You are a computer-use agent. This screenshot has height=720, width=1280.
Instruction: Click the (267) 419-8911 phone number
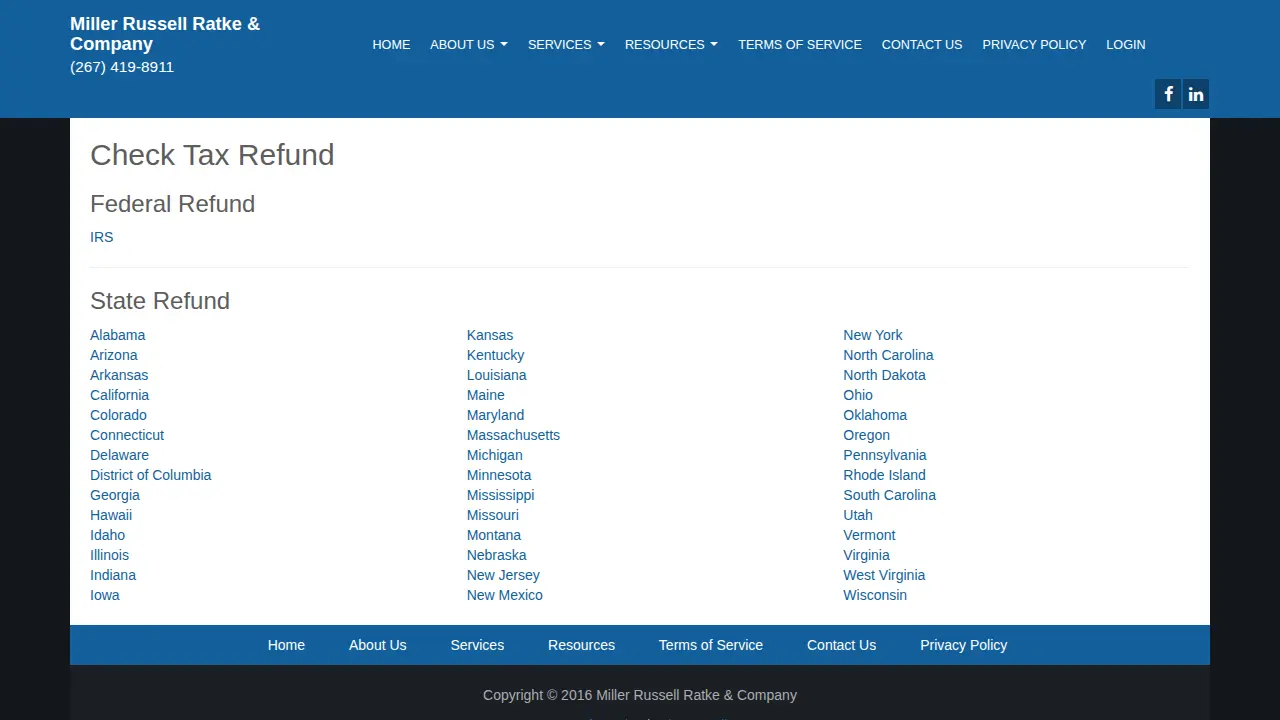(x=122, y=67)
